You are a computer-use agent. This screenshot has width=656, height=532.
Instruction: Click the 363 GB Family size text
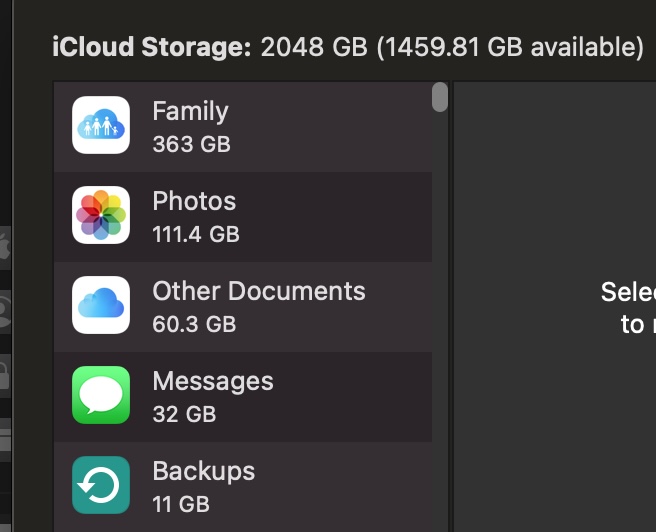click(x=192, y=144)
